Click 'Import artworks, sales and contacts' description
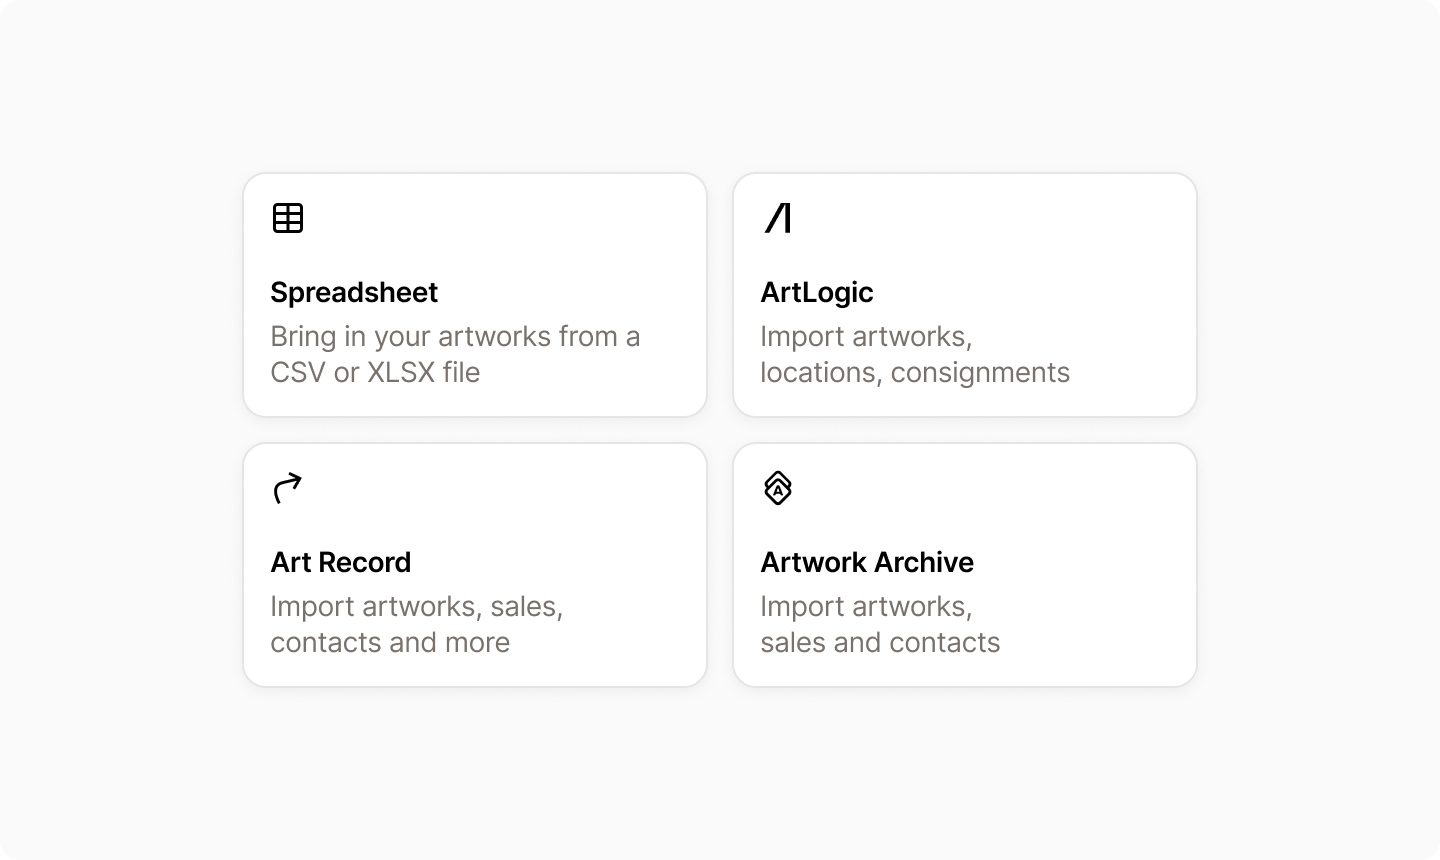 point(880,624)
